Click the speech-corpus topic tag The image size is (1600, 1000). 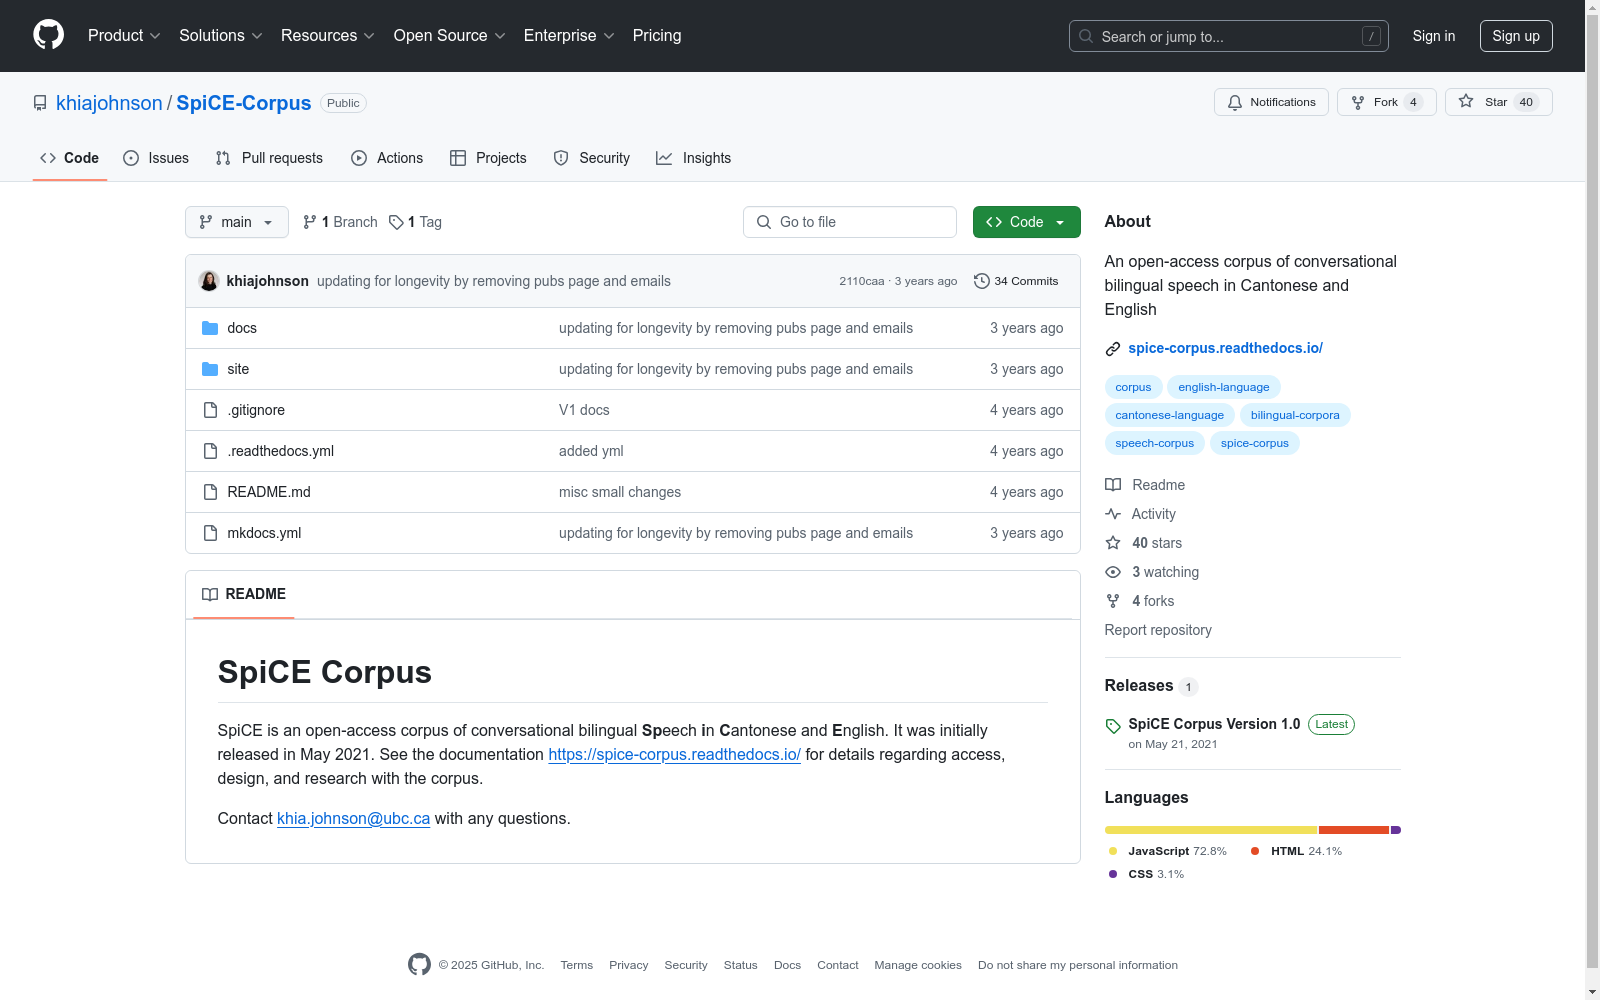pyautogui.click(x=1155, y=443)
